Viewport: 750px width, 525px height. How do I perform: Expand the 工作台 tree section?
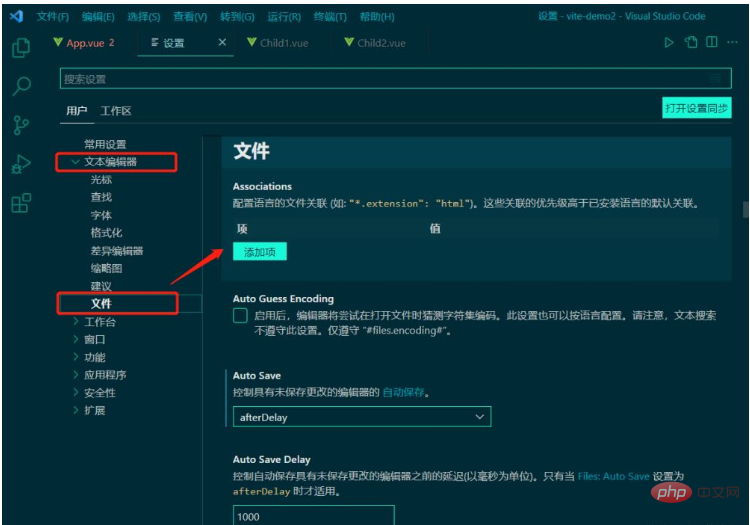coord(76,321)
